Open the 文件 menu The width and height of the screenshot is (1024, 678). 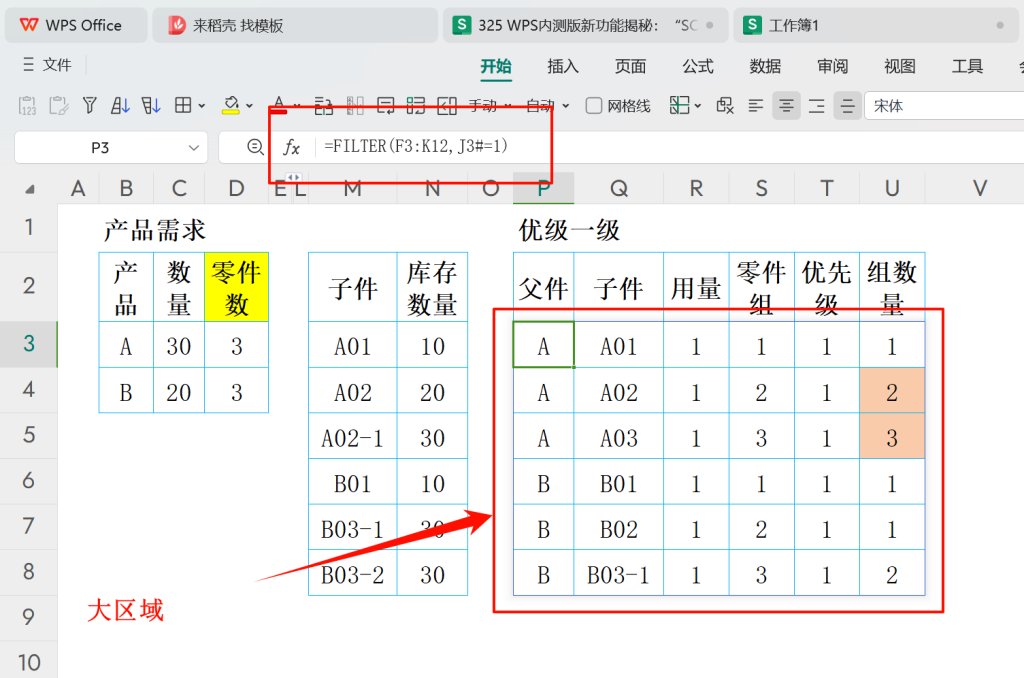[48, 65]
